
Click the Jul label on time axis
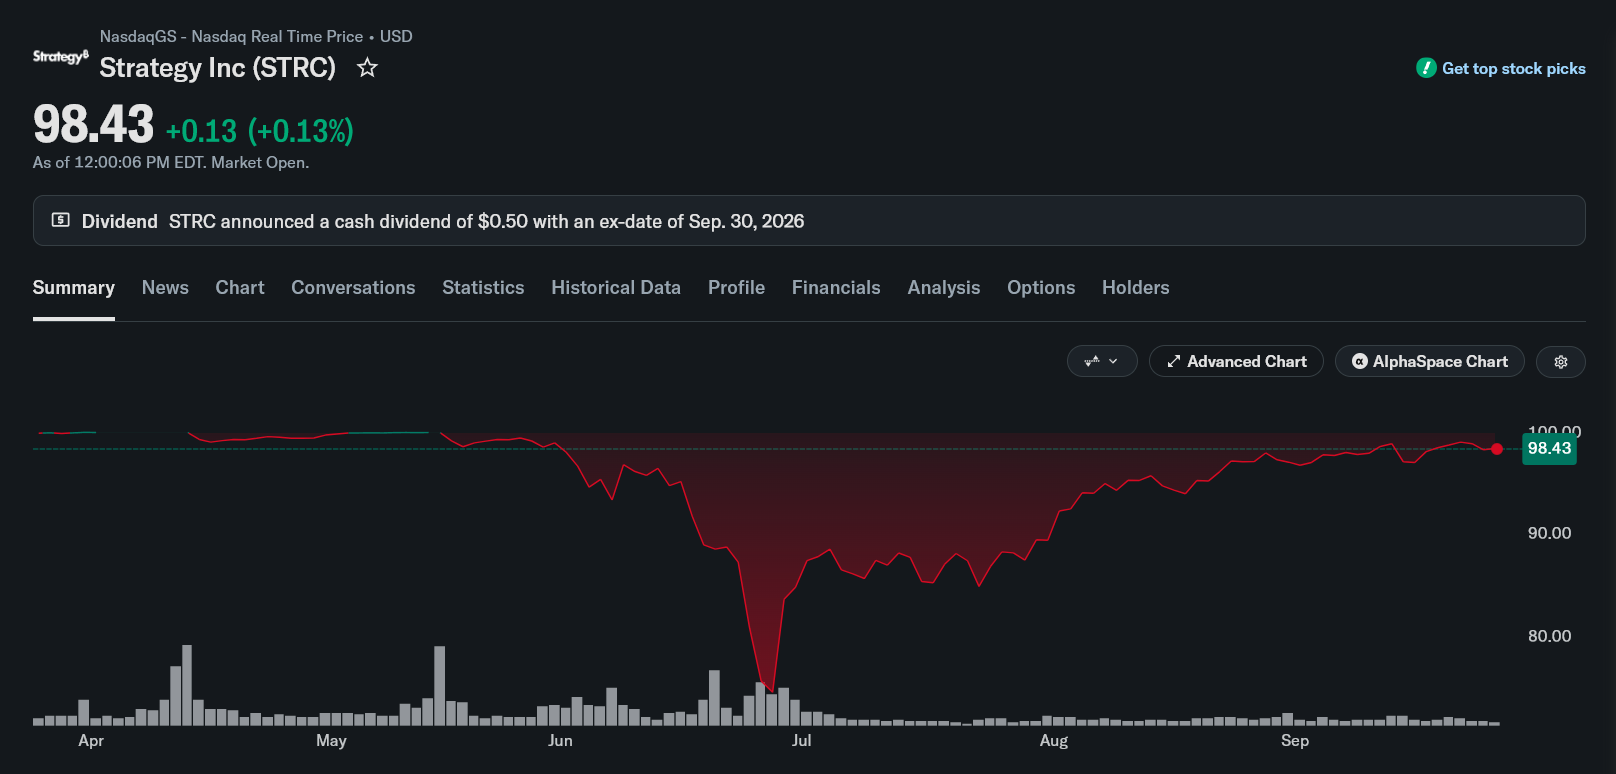pos(801,741)
